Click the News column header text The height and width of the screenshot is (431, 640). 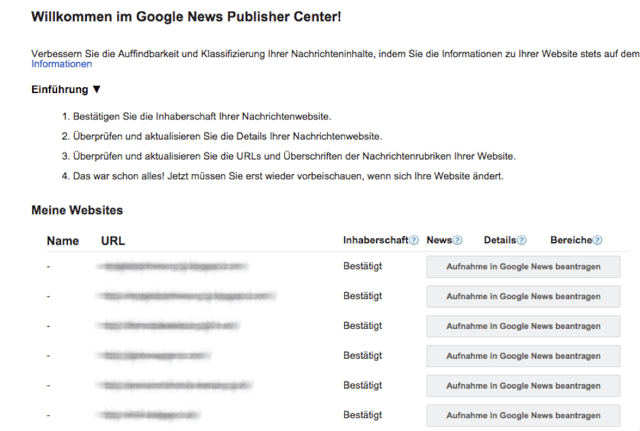coord(439,240)
